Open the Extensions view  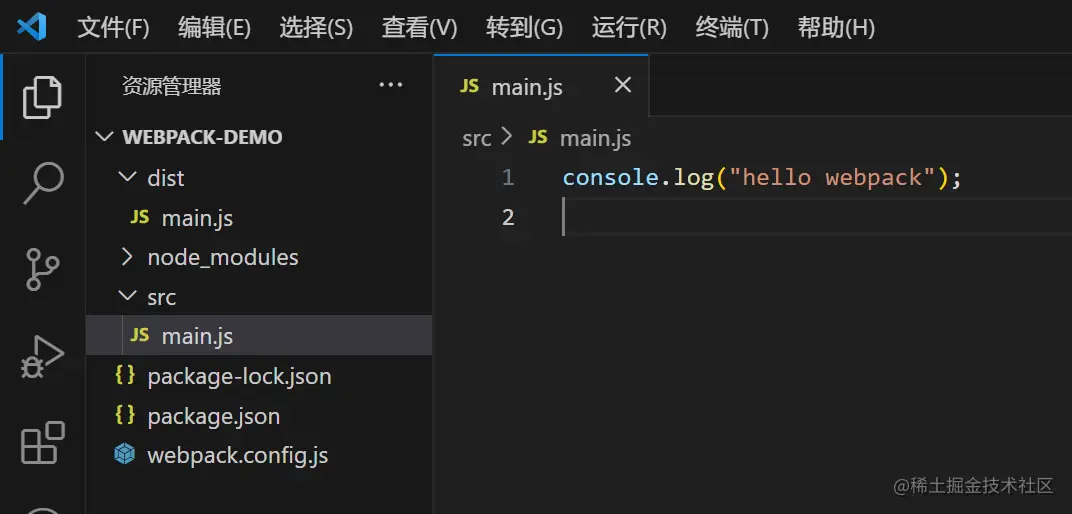(42, 443)
